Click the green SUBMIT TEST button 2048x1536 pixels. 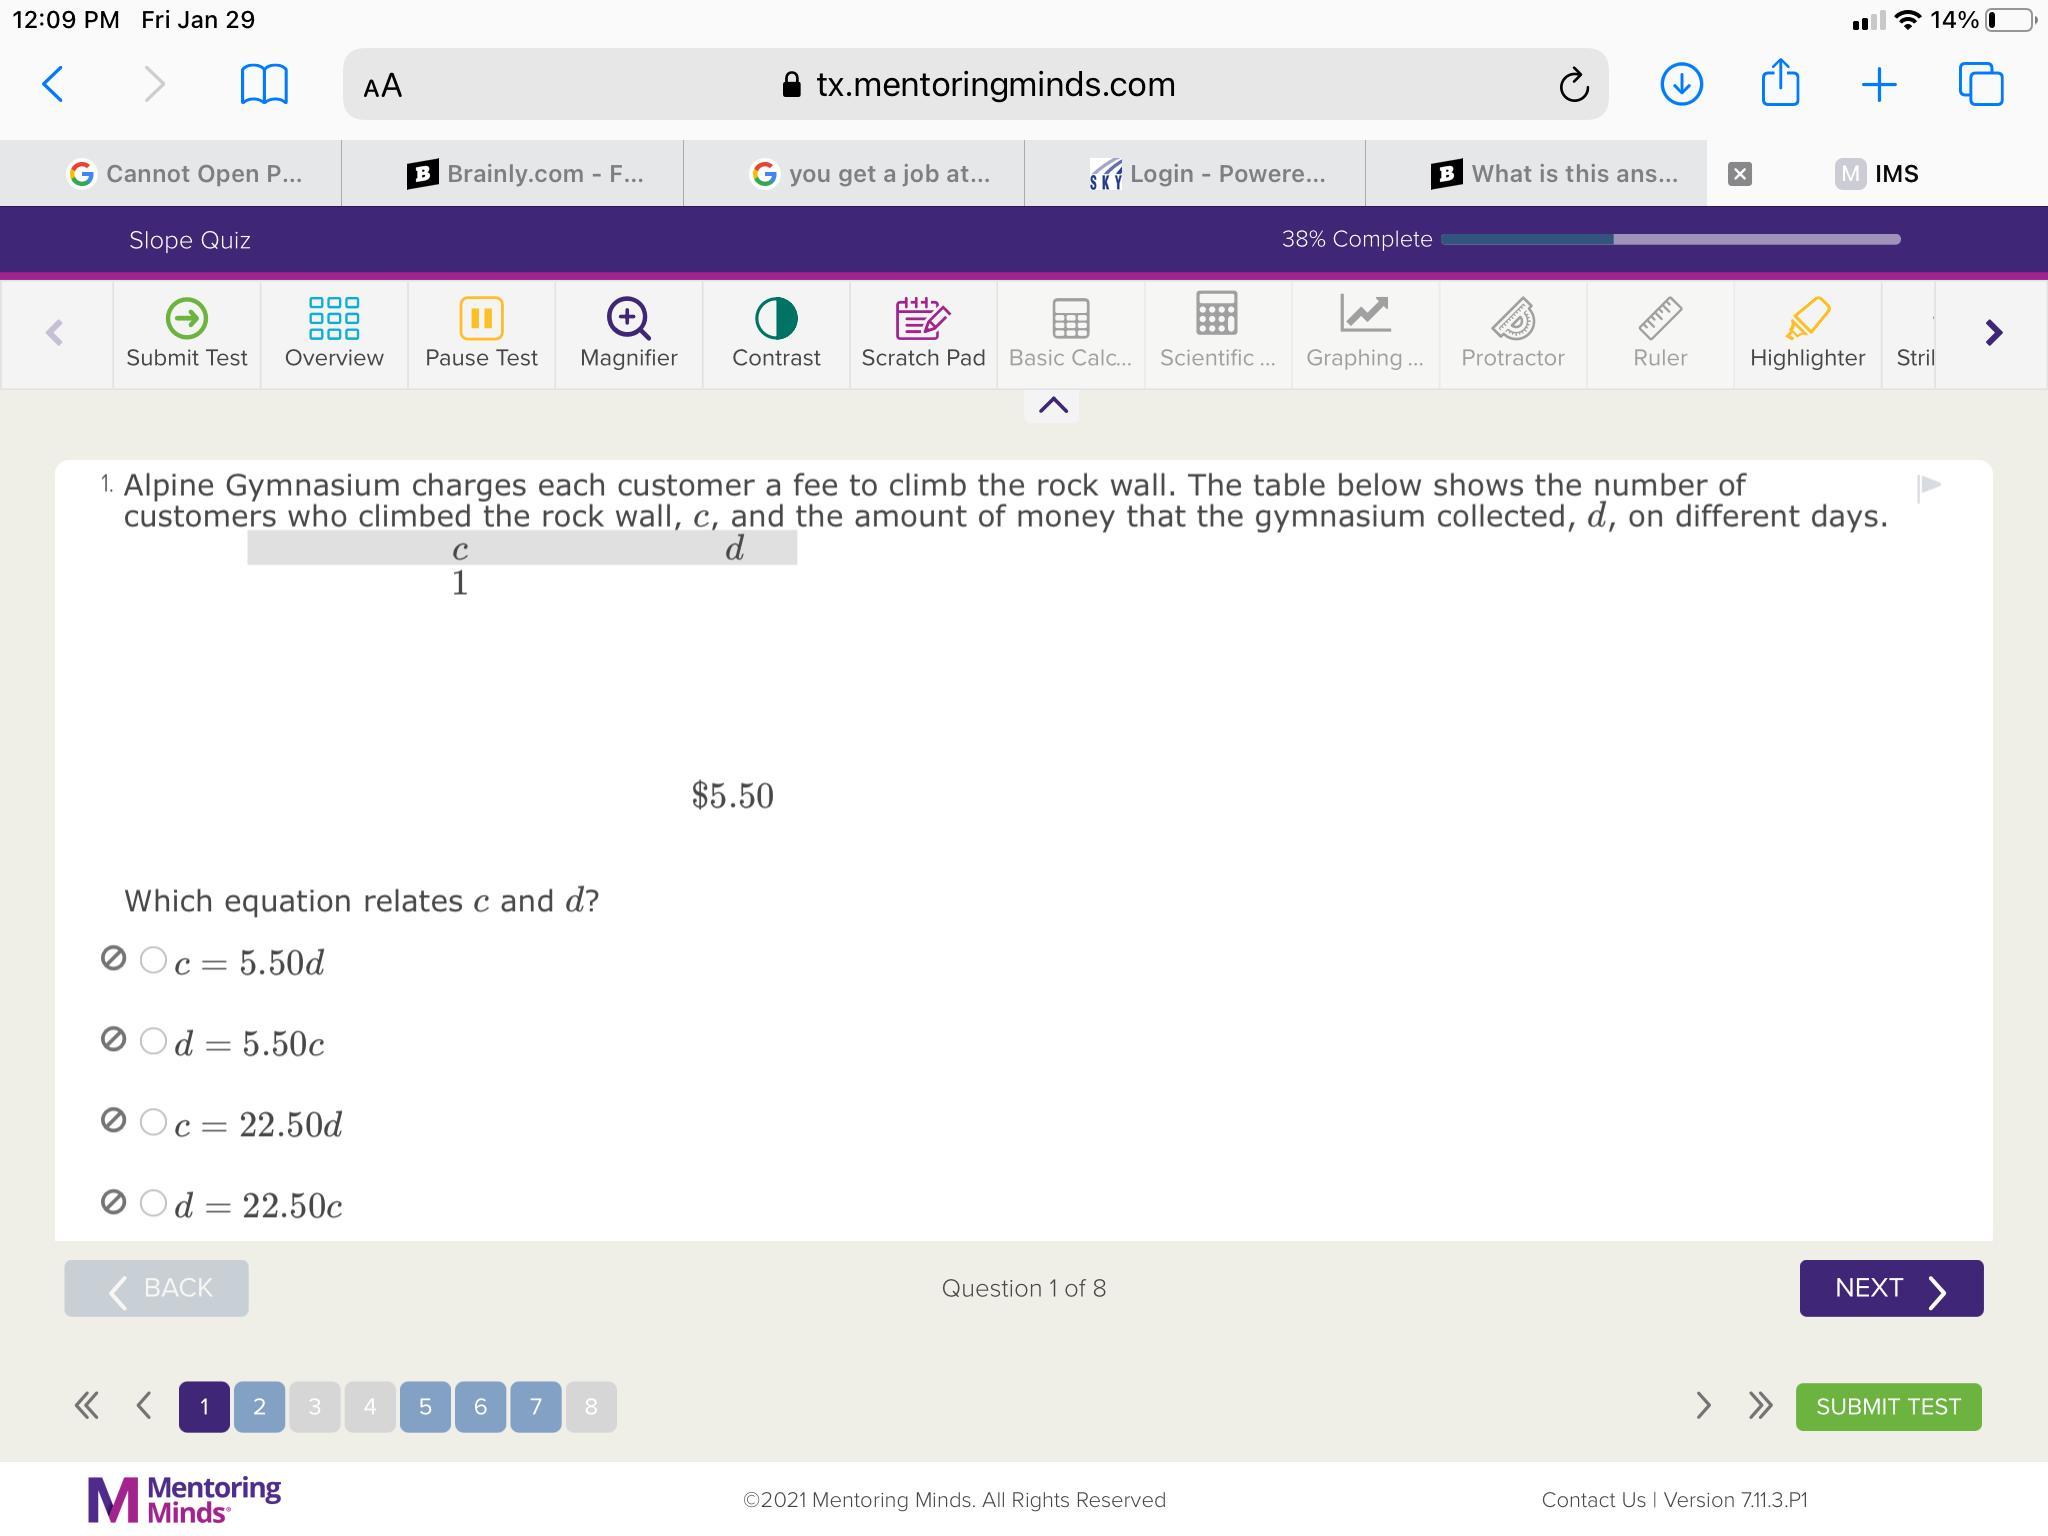click(1887, 1407)
